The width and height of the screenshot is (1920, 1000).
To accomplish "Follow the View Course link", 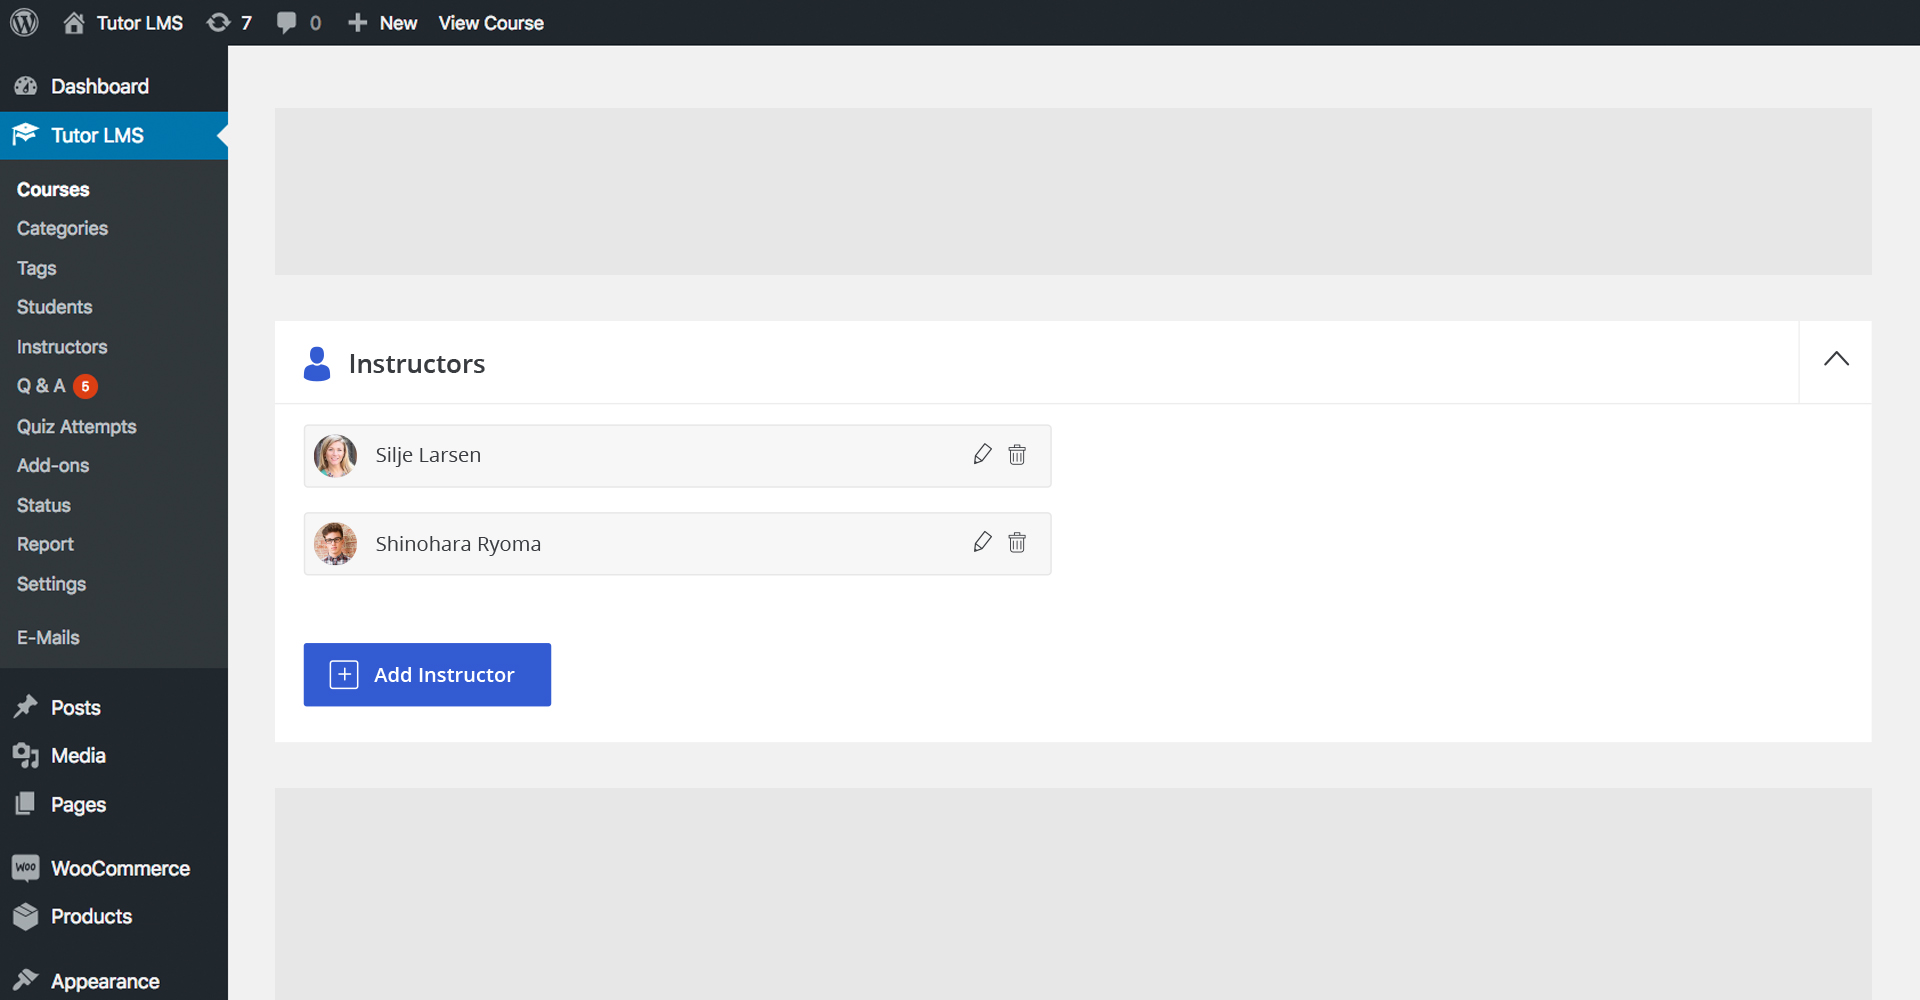I will 490,22.
